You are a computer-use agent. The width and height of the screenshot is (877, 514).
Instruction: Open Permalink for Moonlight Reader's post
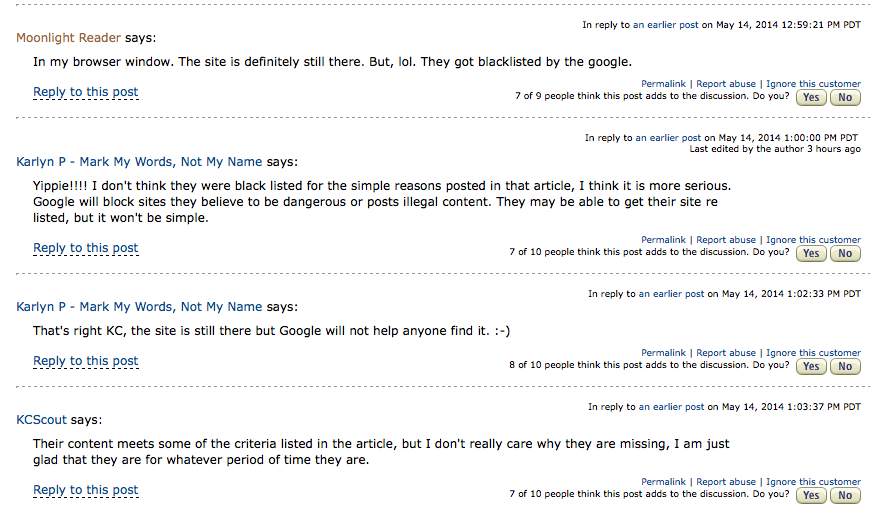coord(663,84)
